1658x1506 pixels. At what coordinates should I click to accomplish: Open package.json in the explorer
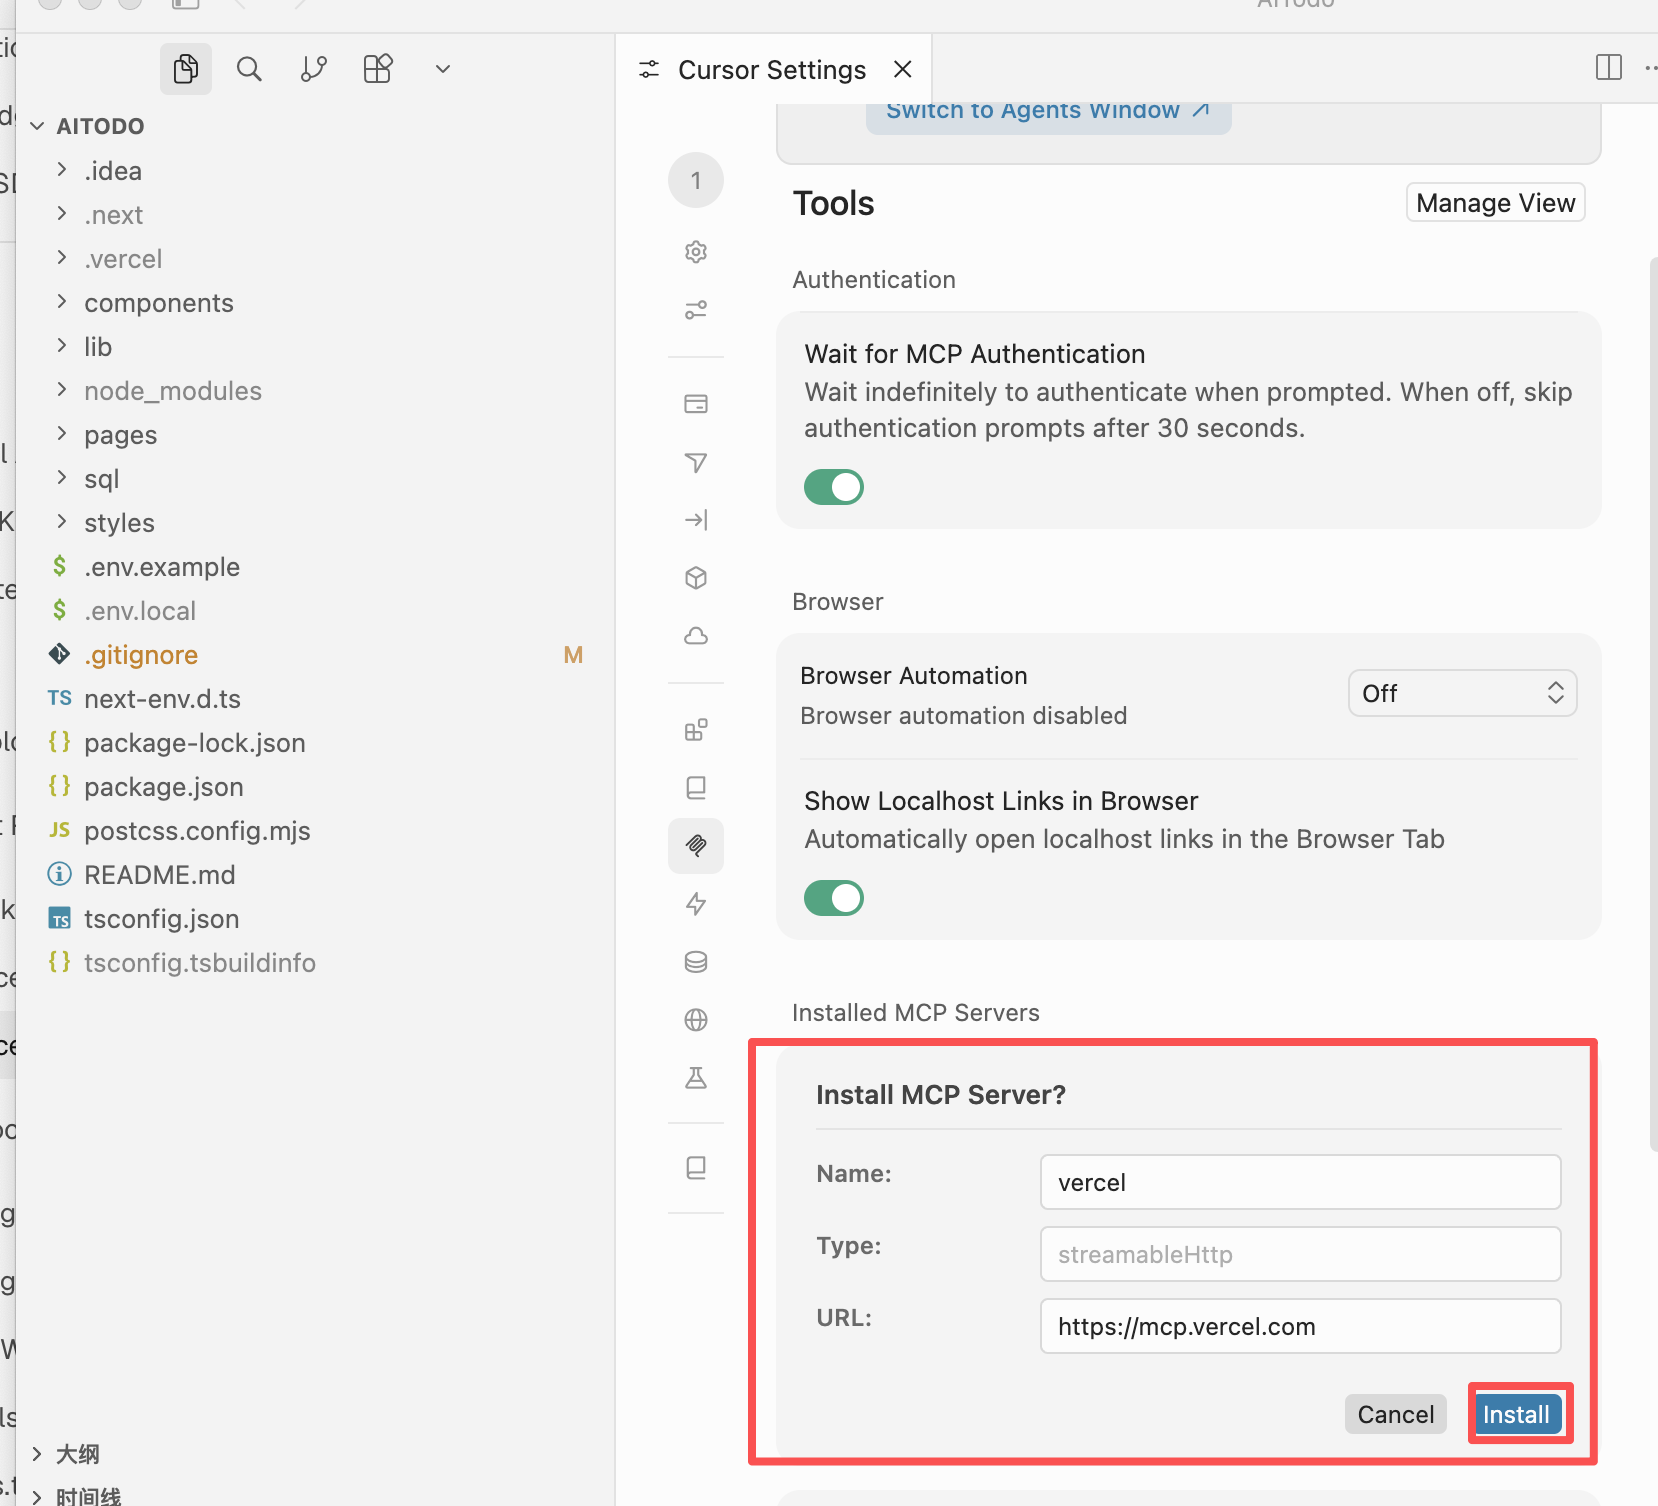tap(164, 787)
